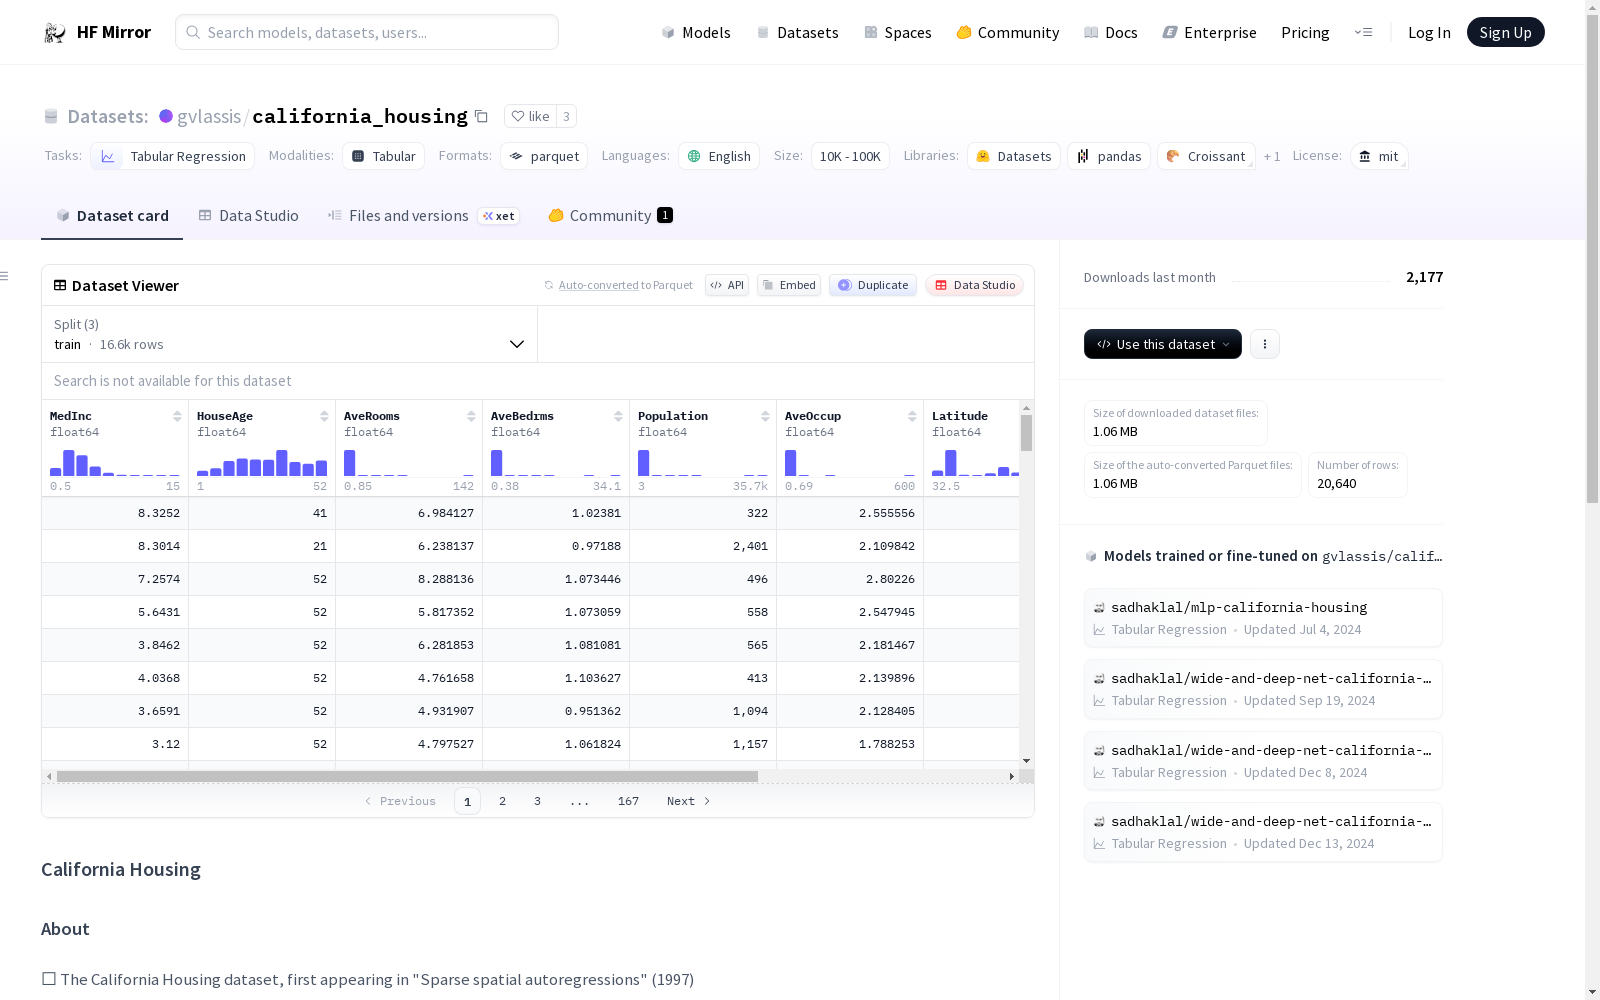Click the parquet format tag
Image resolution: width=1600 pixels, height=1000 pixels.
(x=544, y=156)
